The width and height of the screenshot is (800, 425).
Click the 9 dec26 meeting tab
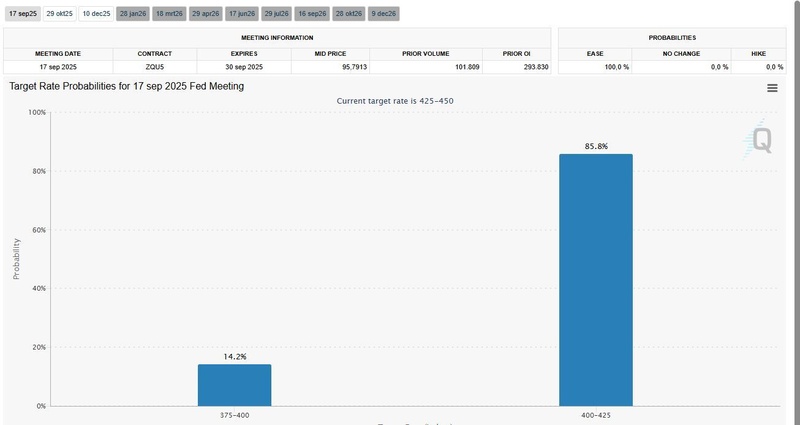tap(384, 14)
